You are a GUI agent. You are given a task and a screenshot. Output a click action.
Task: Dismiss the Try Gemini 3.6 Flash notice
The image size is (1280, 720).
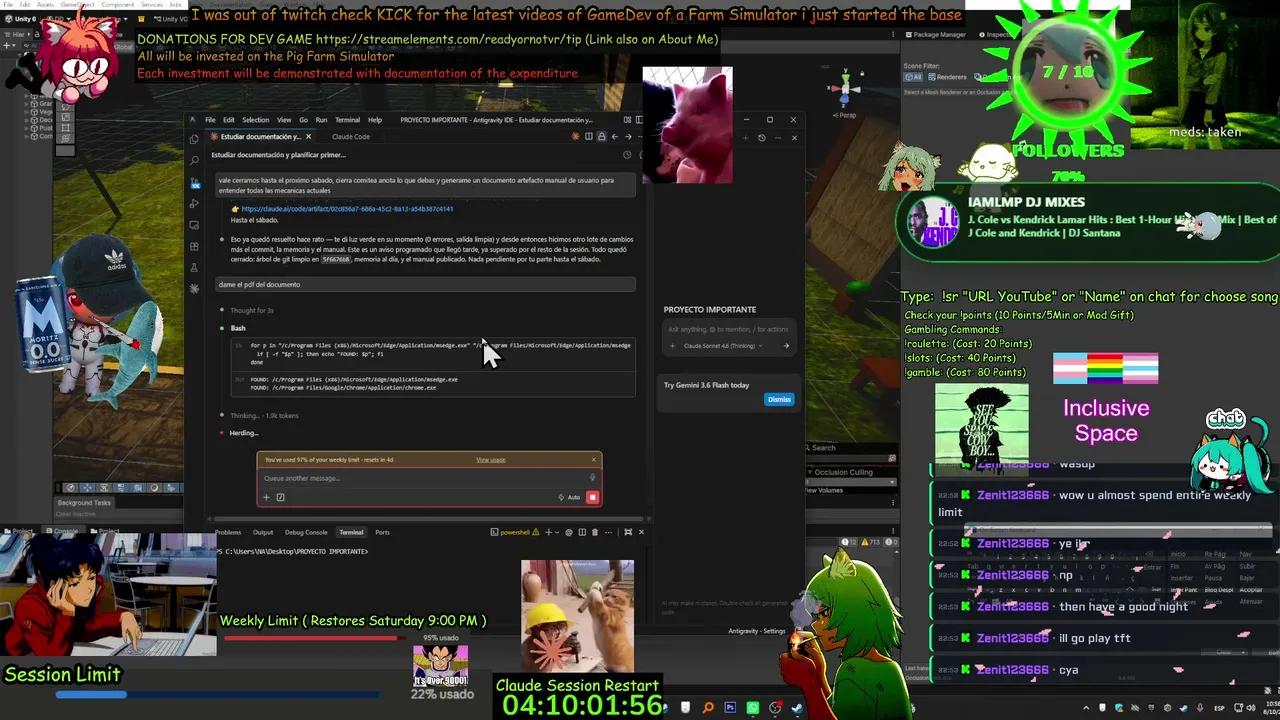coord(779,399)
